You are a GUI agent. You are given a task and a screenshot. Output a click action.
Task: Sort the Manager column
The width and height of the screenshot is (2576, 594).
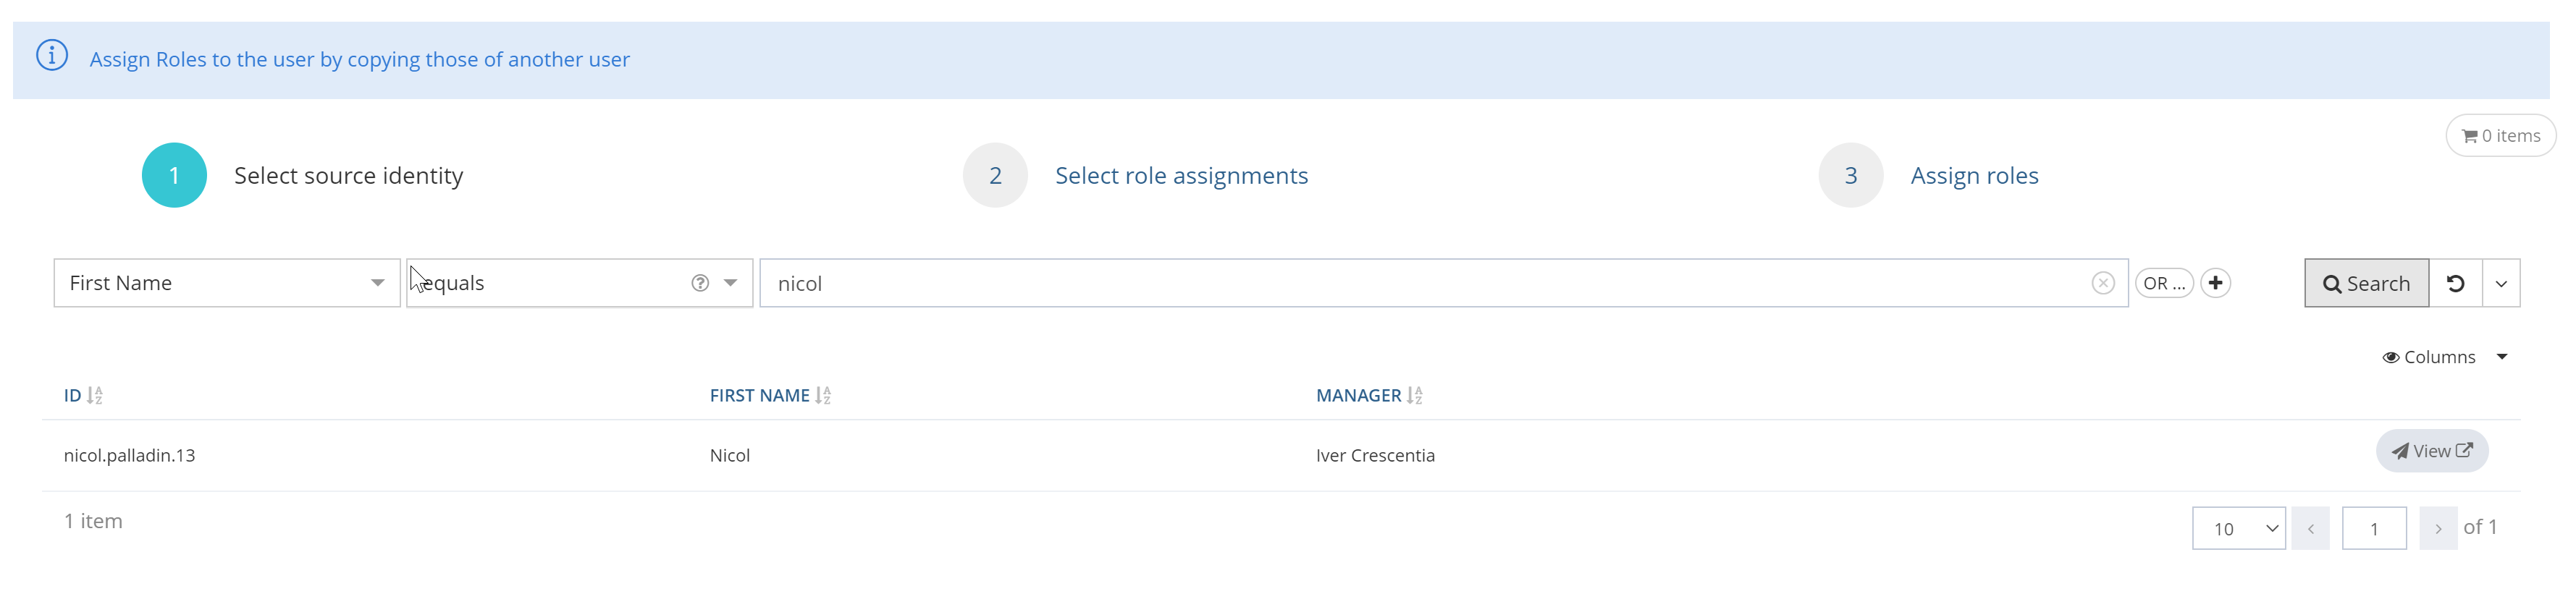pyautogui.click(x=1414, y=395)
